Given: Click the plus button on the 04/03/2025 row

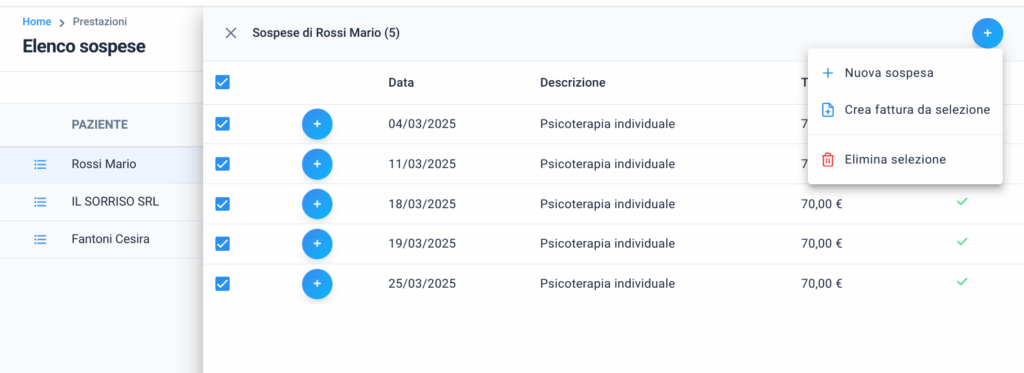Looking at the screenshot, I should click(317, 124).
